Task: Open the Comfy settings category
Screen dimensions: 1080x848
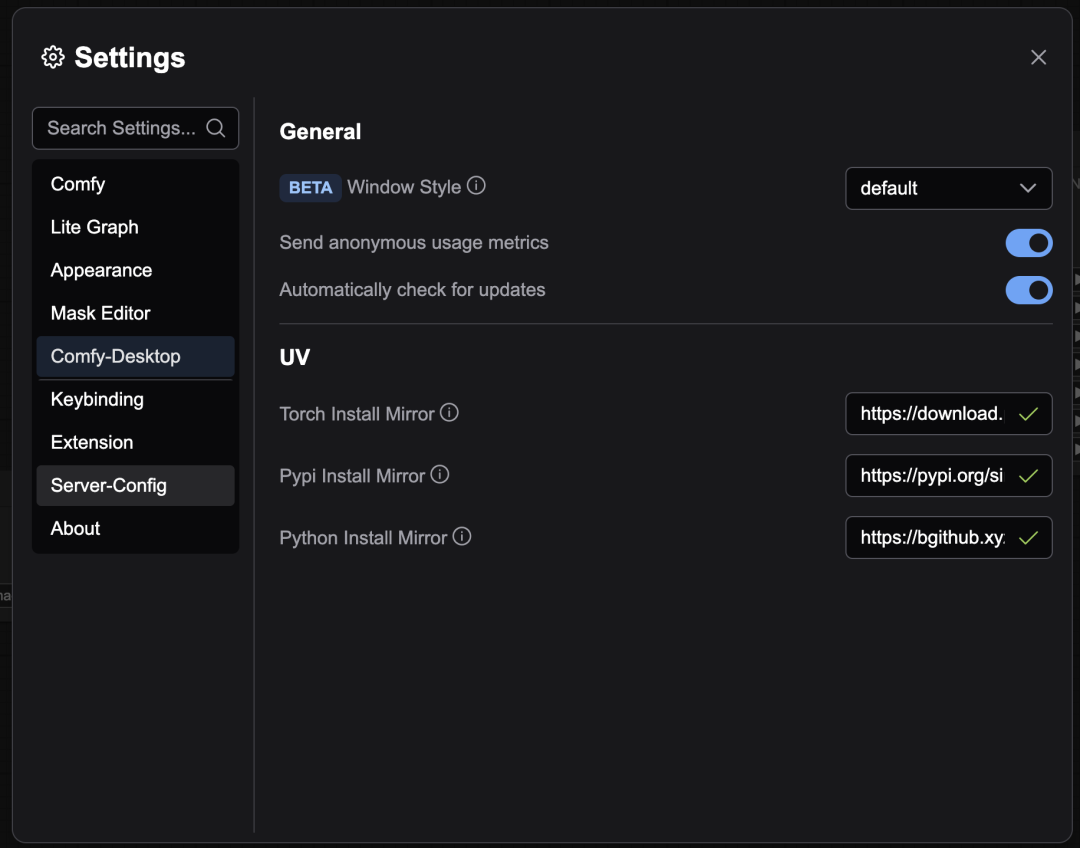Action: point(78,184)
